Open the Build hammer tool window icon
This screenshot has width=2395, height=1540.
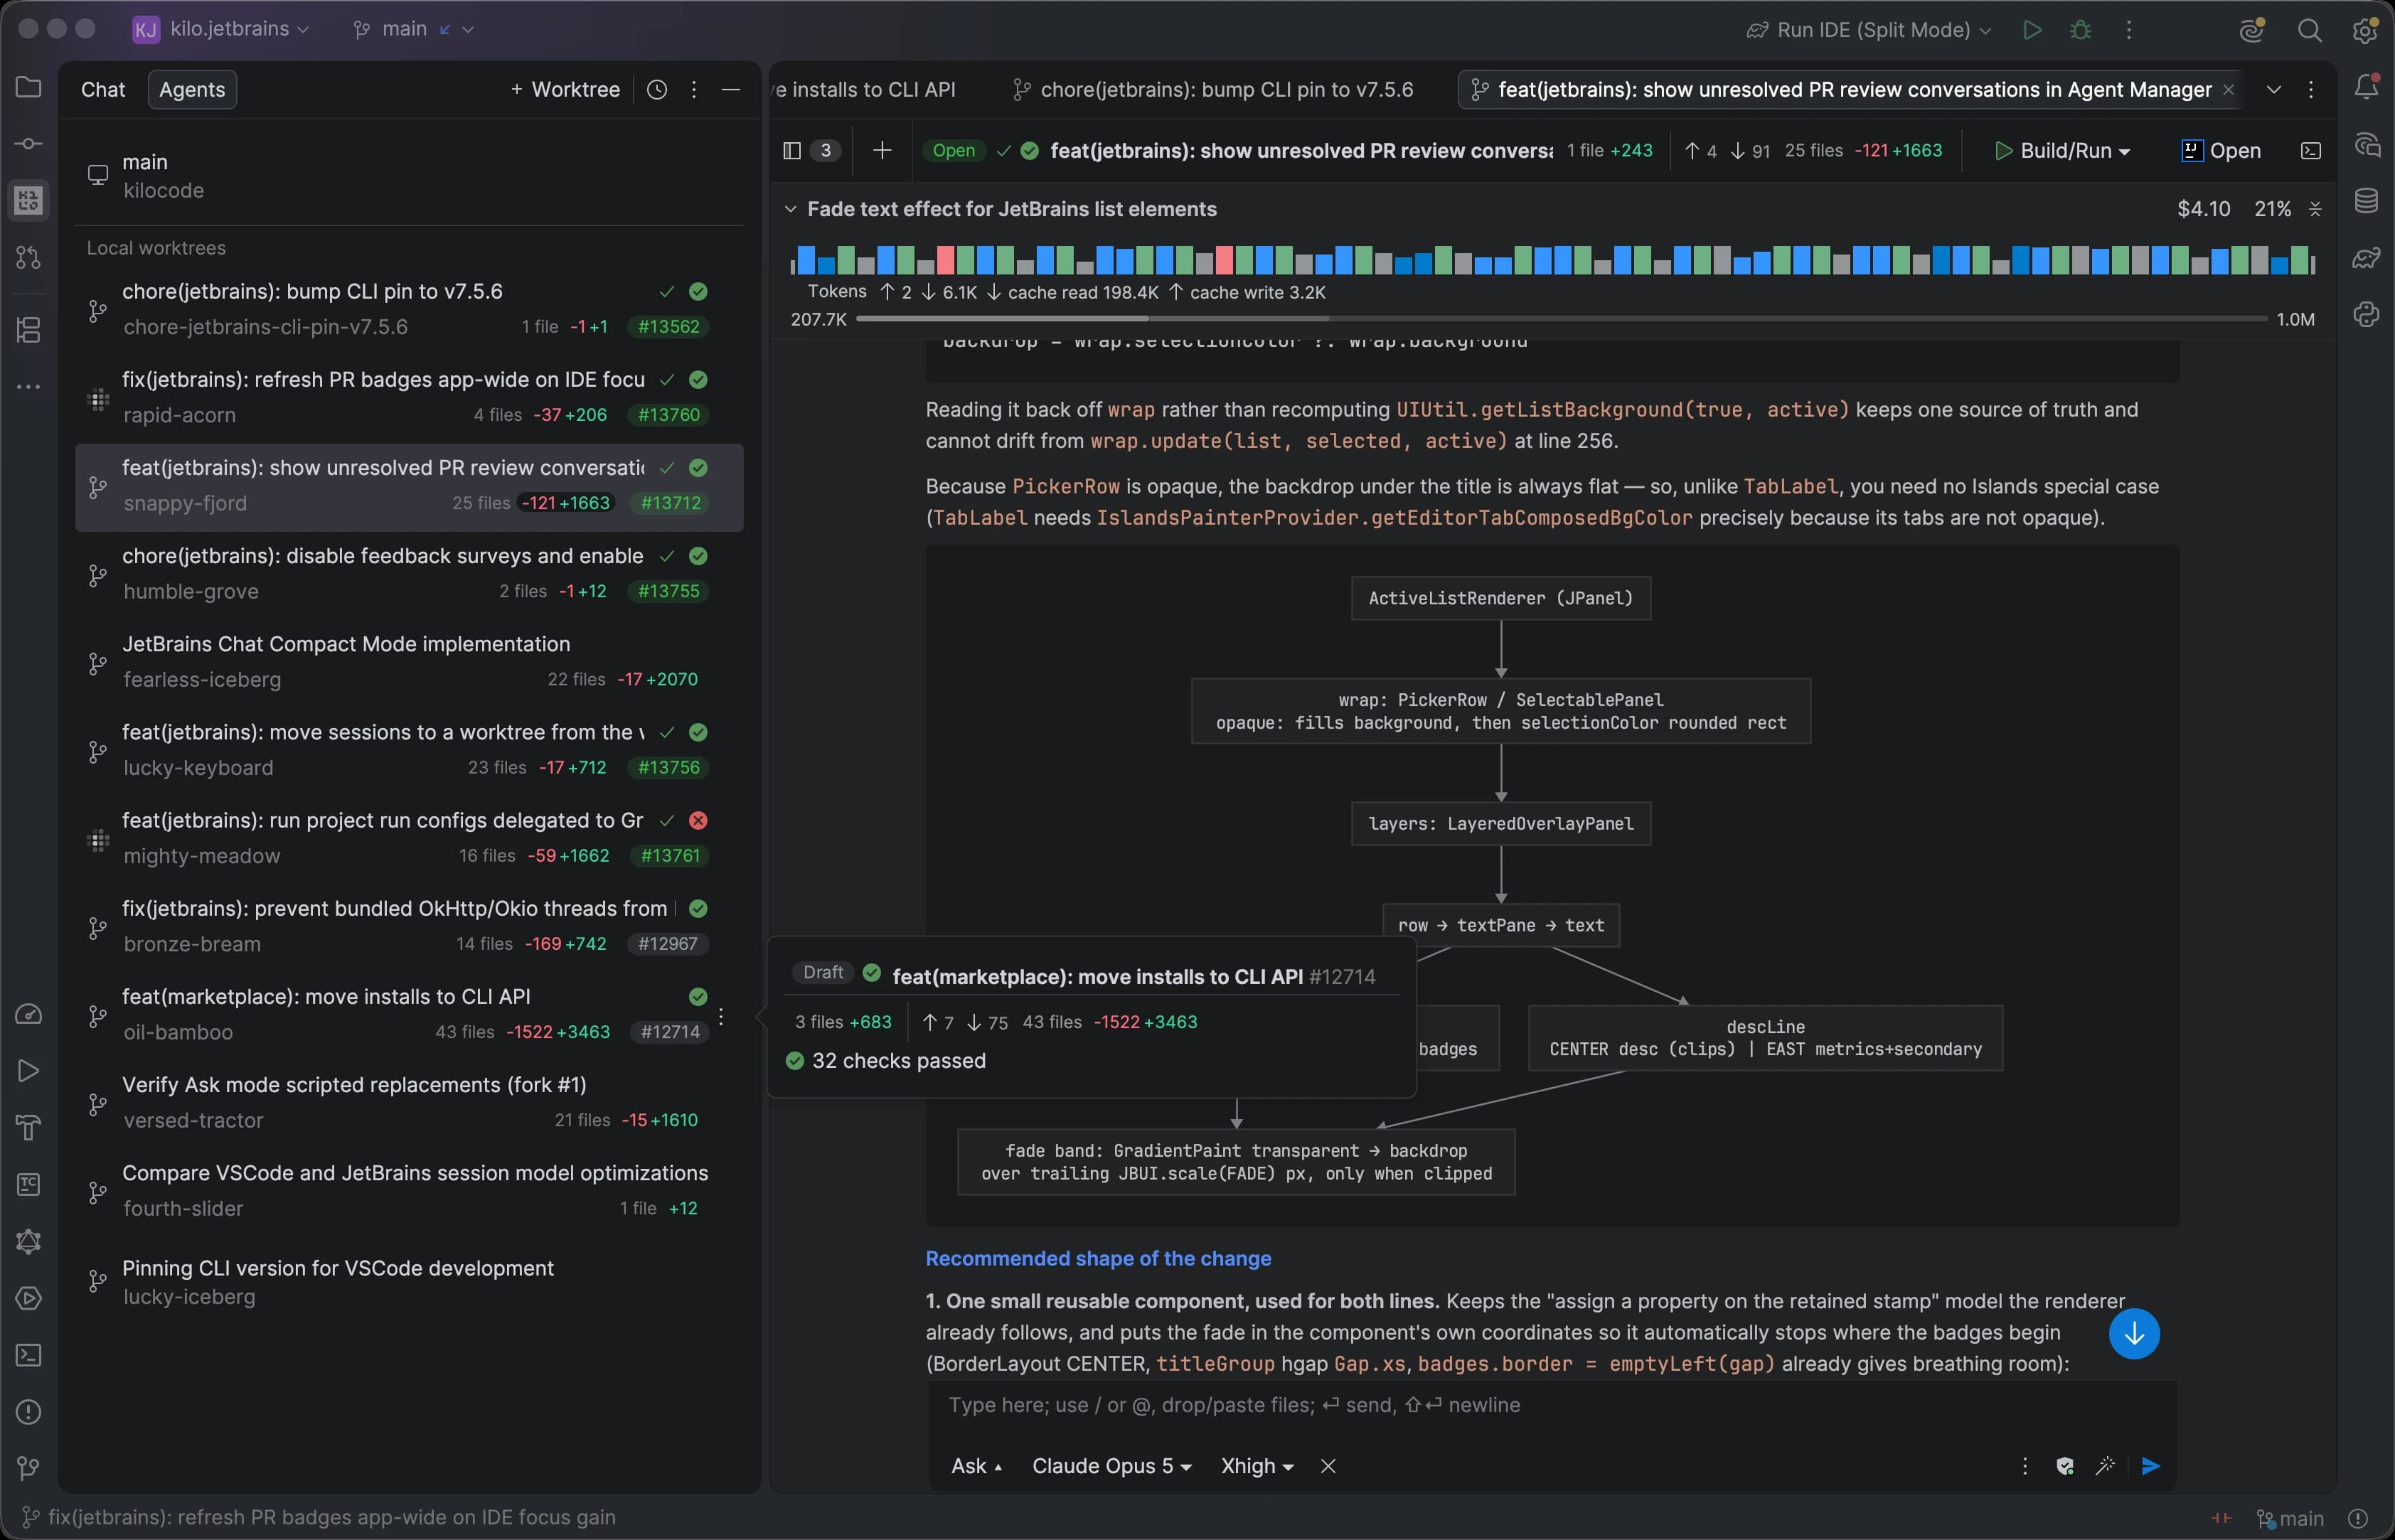pos(28,1128)
